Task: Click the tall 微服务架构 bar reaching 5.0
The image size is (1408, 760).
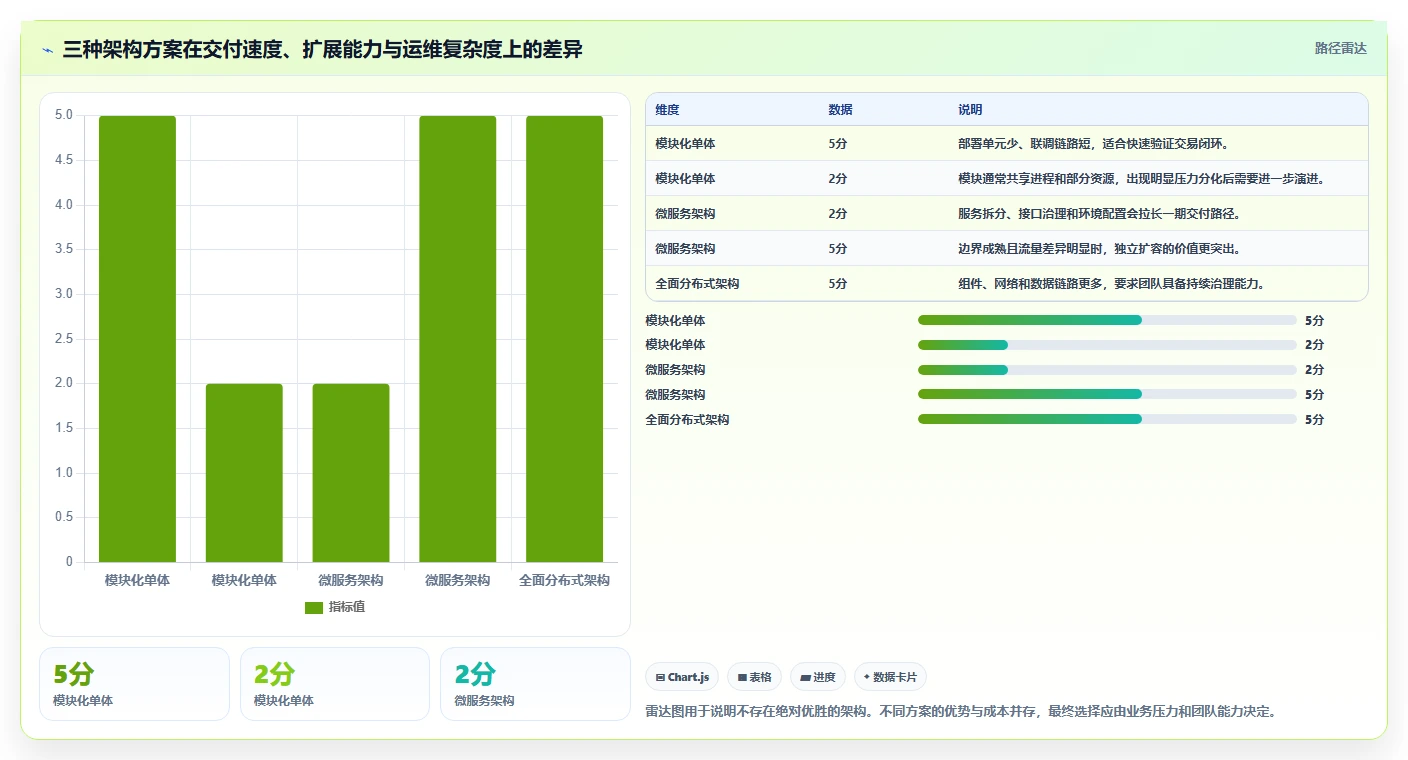Action: (458, 339)
